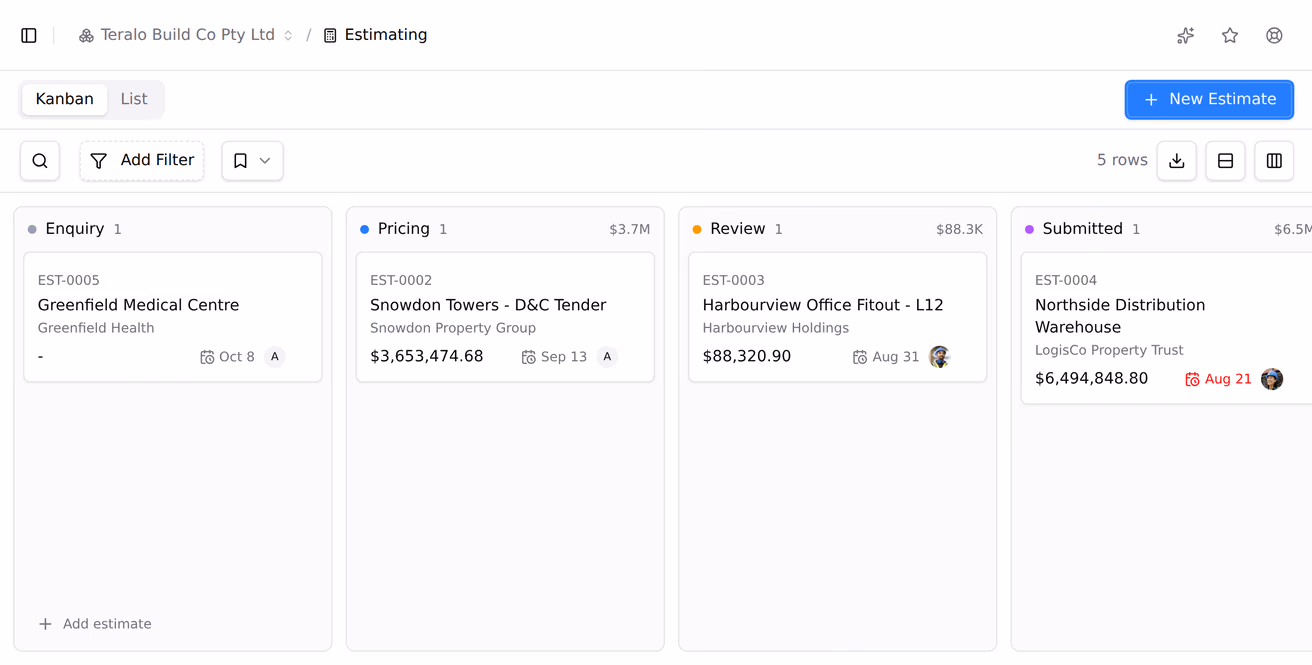1312x665 pixels.
Task: Click the orange Review status dot
Action: 697,229
